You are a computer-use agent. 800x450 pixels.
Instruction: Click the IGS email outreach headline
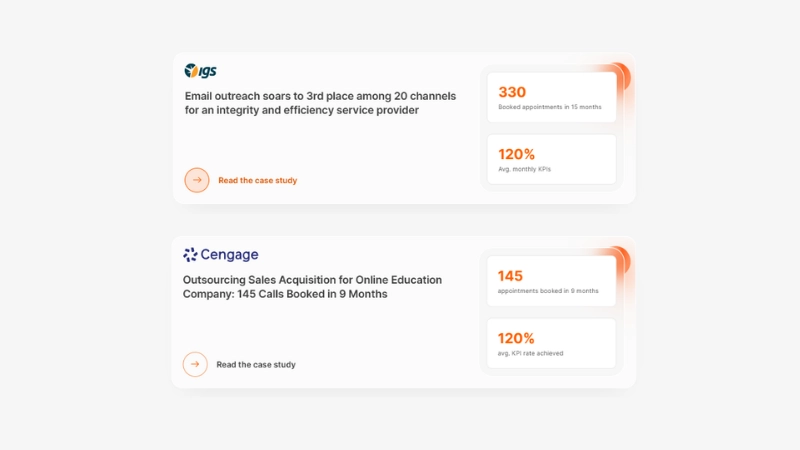point(320,103)
